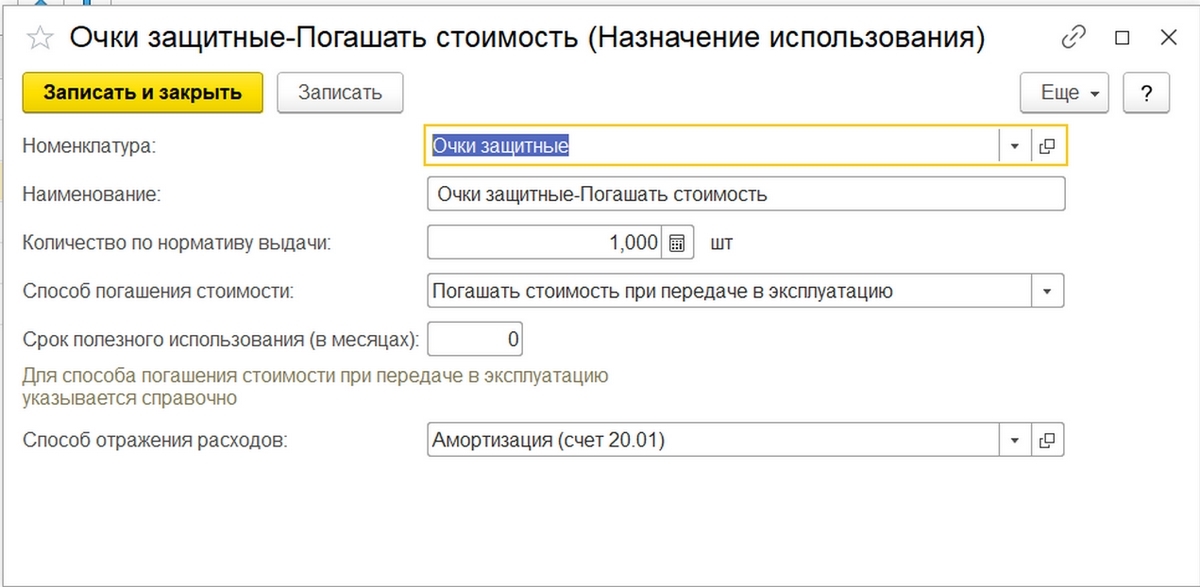Click into the Наименование text field
The height and width of the screenshot is (587, 1200).
745,195
